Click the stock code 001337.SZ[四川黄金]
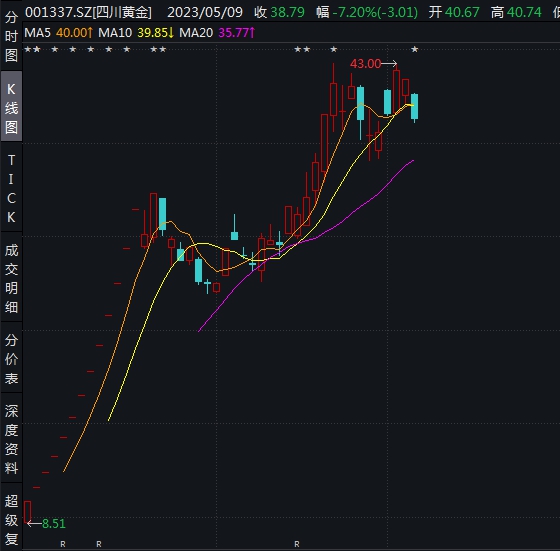This screenshot has height=551, width=560. [x=88, y=12]
